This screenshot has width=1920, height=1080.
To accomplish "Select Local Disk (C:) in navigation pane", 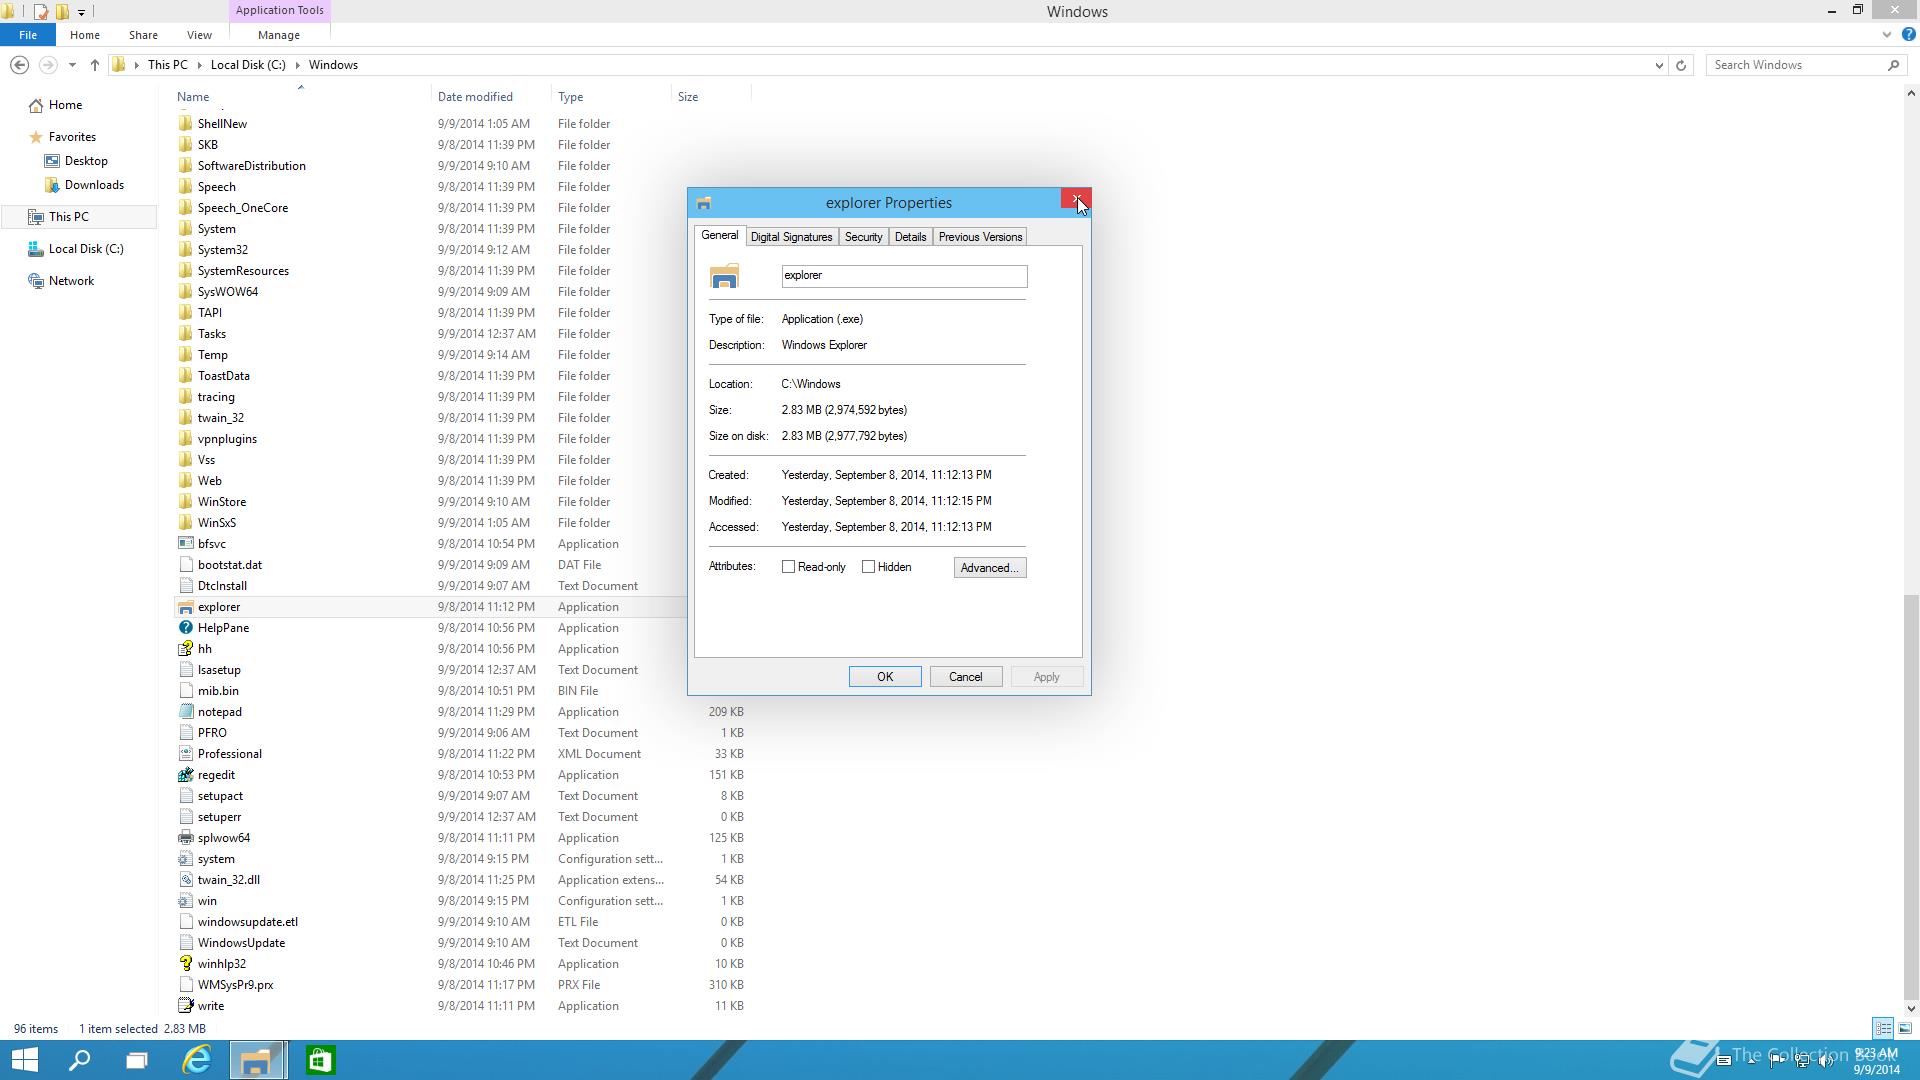I will click(86, 249).
